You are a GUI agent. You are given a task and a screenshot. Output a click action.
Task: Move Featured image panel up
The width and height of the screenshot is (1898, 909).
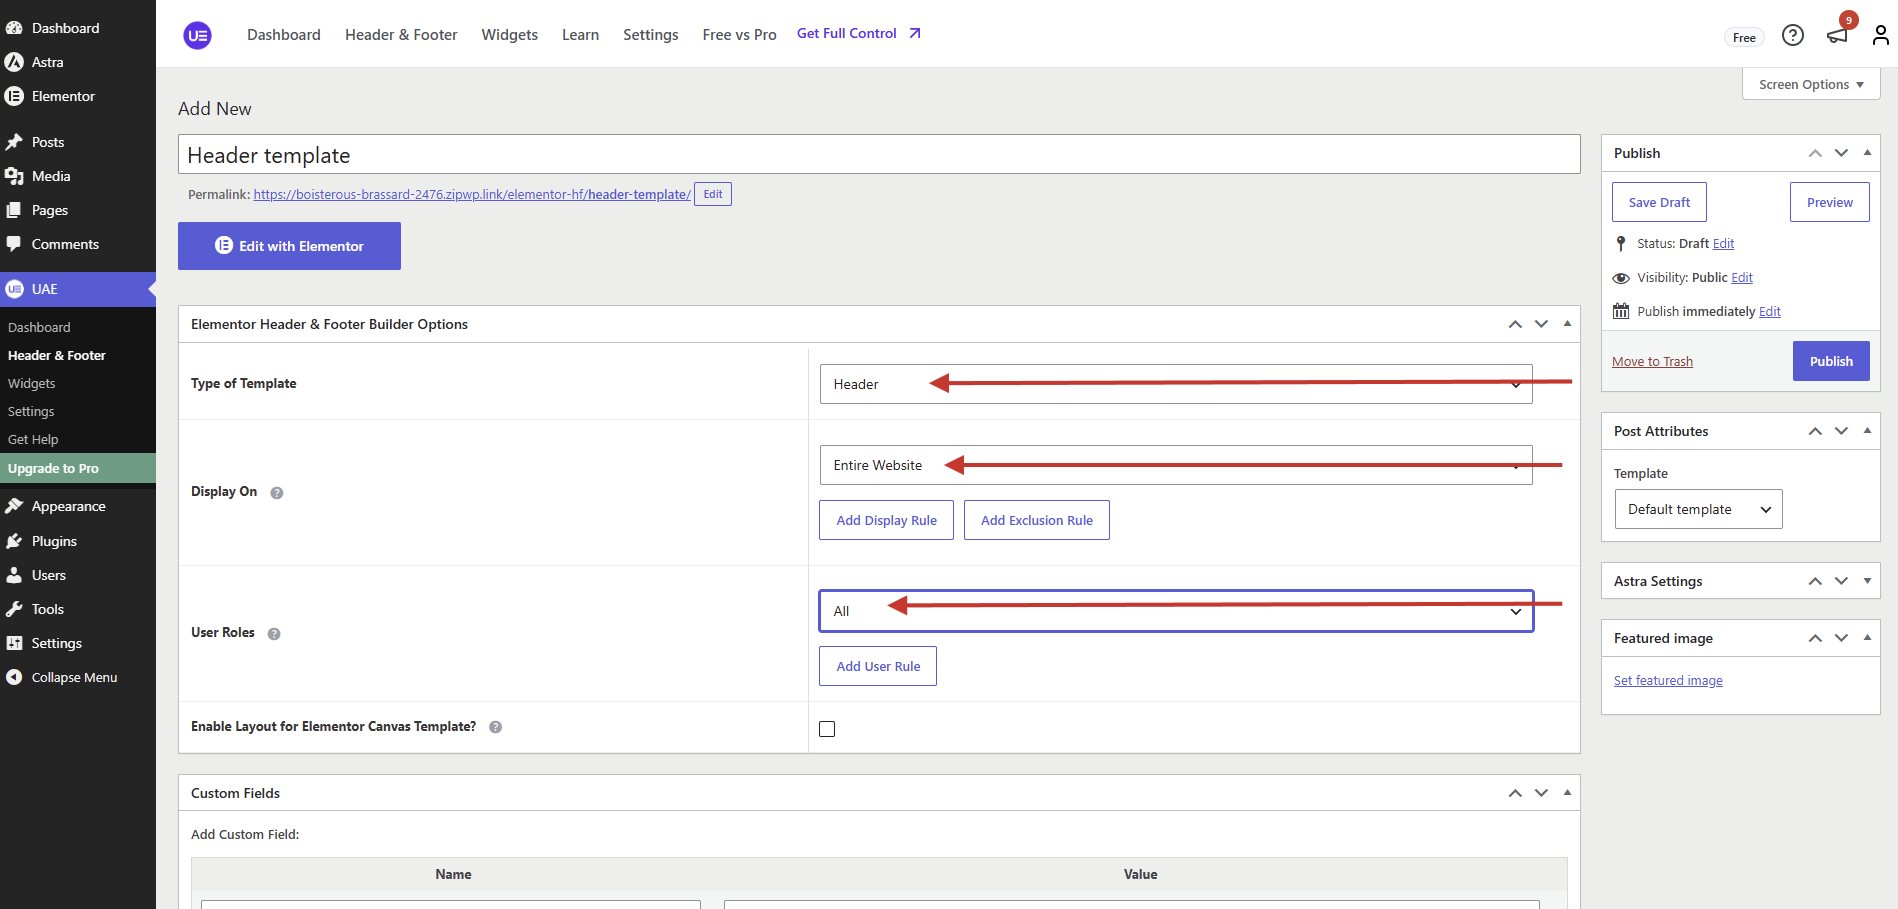pyautogui.click(x=1815, y=638)
